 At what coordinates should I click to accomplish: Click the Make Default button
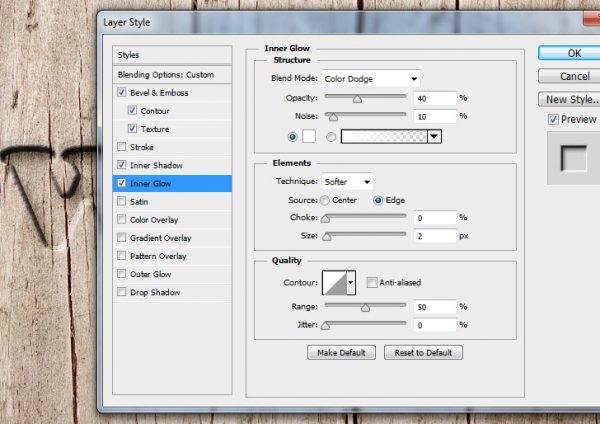click(x=342, y=353)
